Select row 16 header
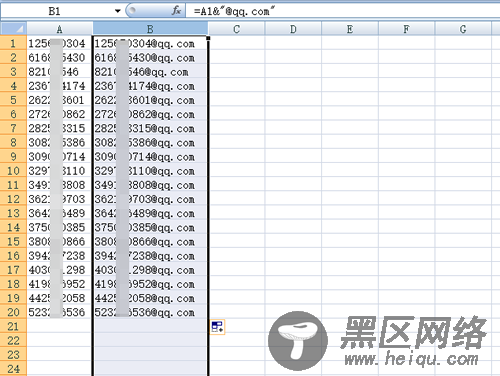Image resolution: width=500 pixels, height=376 pixels. pyautogui.click(x=13, y=256)
